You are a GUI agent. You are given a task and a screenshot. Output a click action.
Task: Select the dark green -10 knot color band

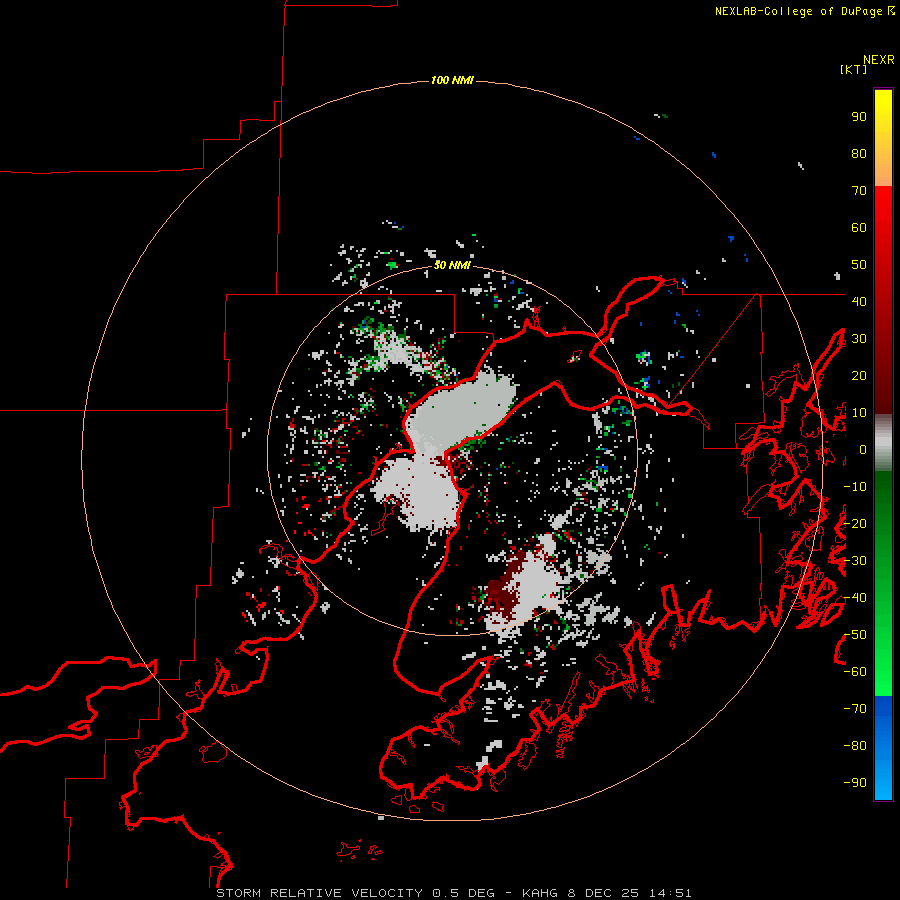(x=883, y=488)
